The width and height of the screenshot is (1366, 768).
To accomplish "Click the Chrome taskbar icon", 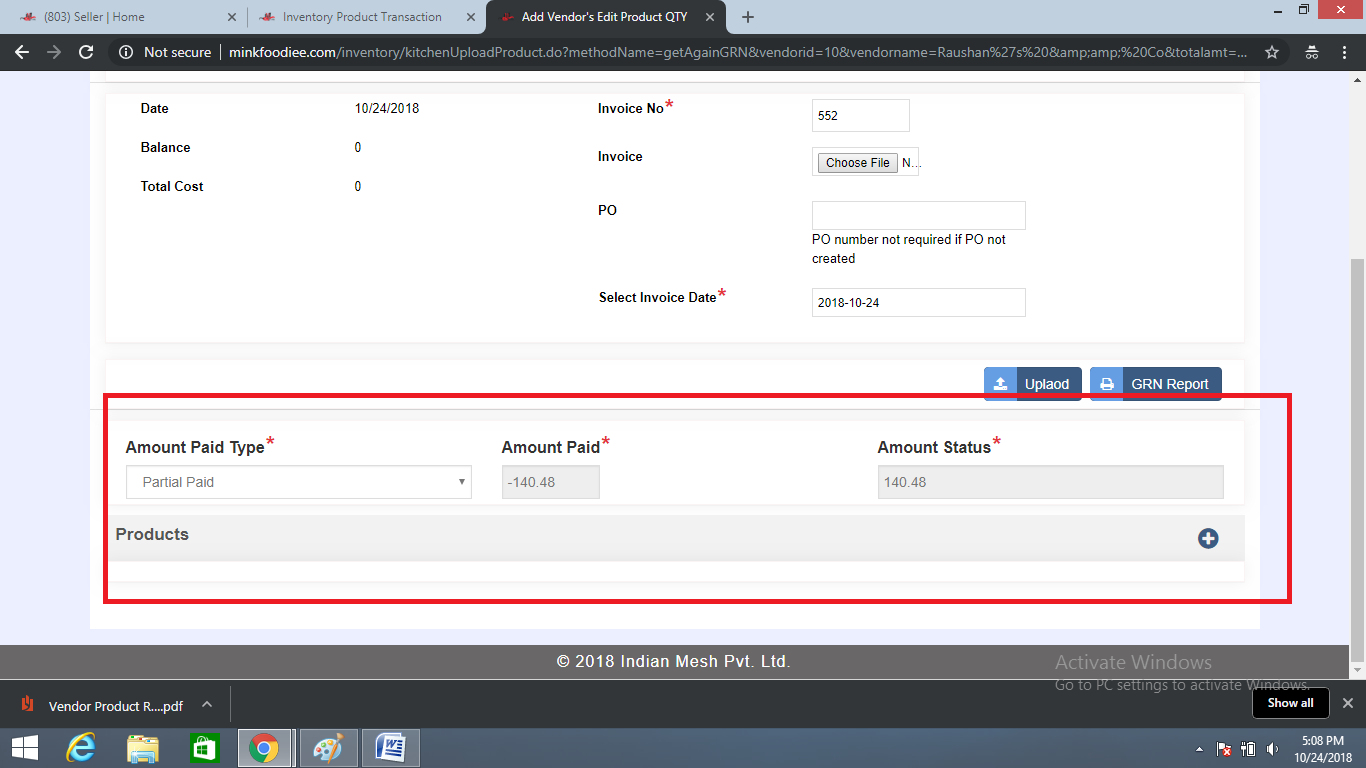I will (264, 748).
